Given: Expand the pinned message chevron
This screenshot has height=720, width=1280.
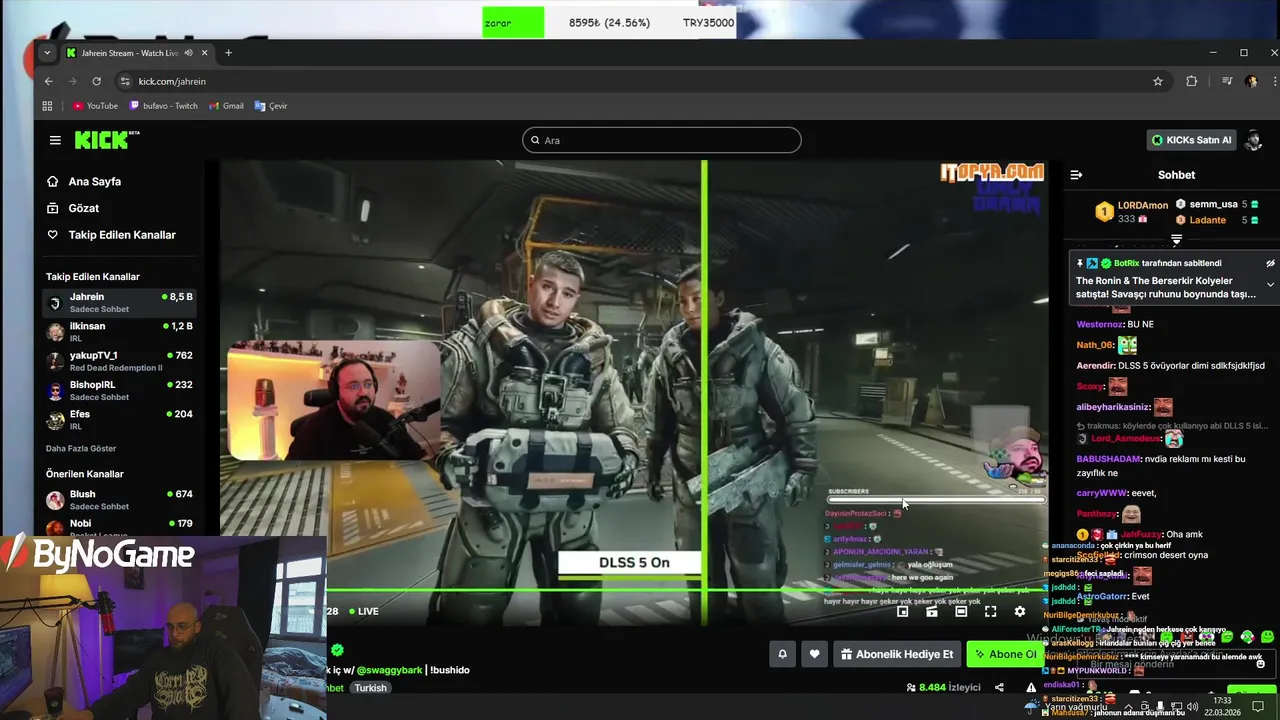Looking at the screenshot, I should tap(1270, 284).
